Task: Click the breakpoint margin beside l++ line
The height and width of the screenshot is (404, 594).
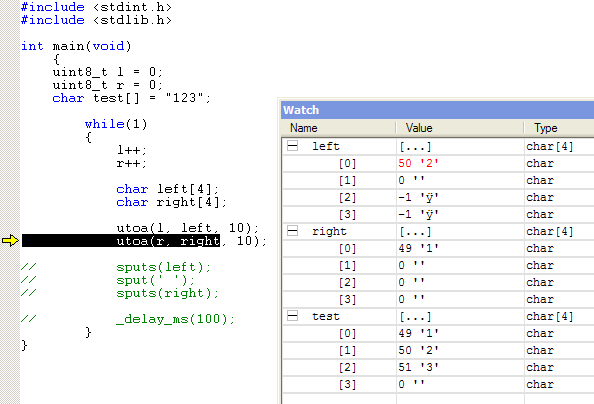Action: coord(10,150)
